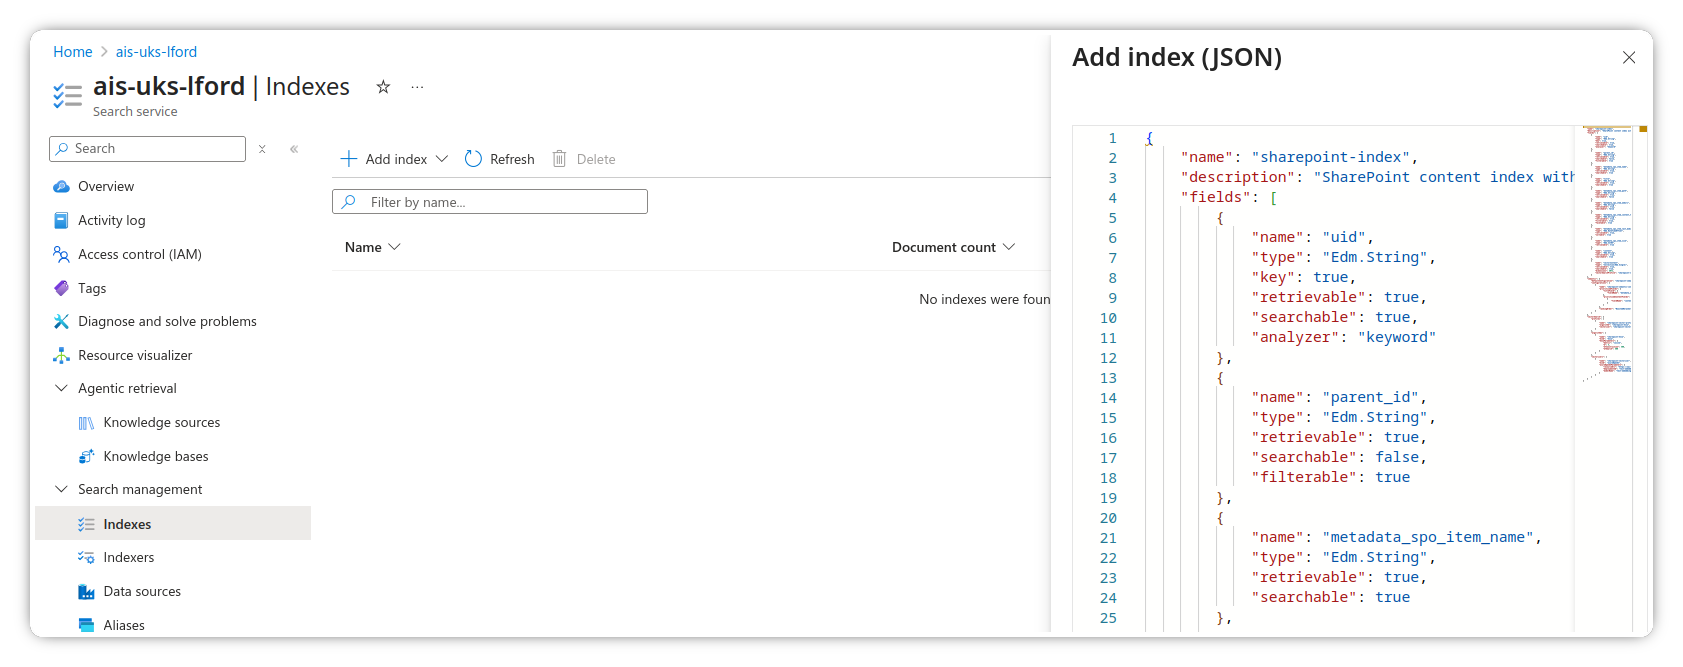Image resolution: width=1683 pixels, height=667 pixels.
Task: Click the Delete button label
Action: (x=596, y=159)
